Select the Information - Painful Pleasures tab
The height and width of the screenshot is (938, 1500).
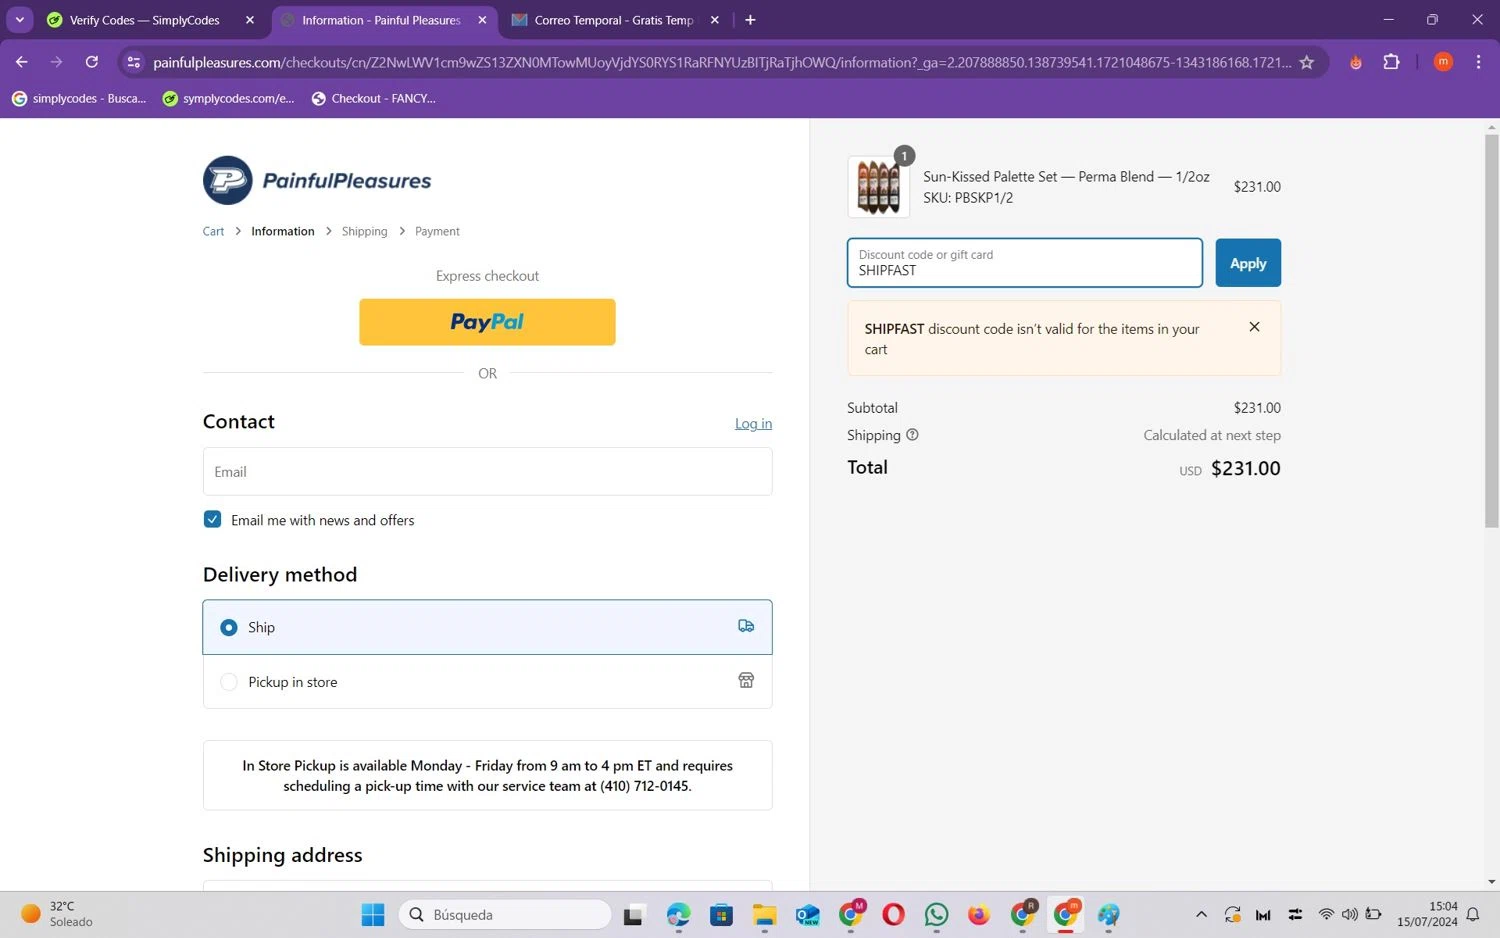(381, 20)
